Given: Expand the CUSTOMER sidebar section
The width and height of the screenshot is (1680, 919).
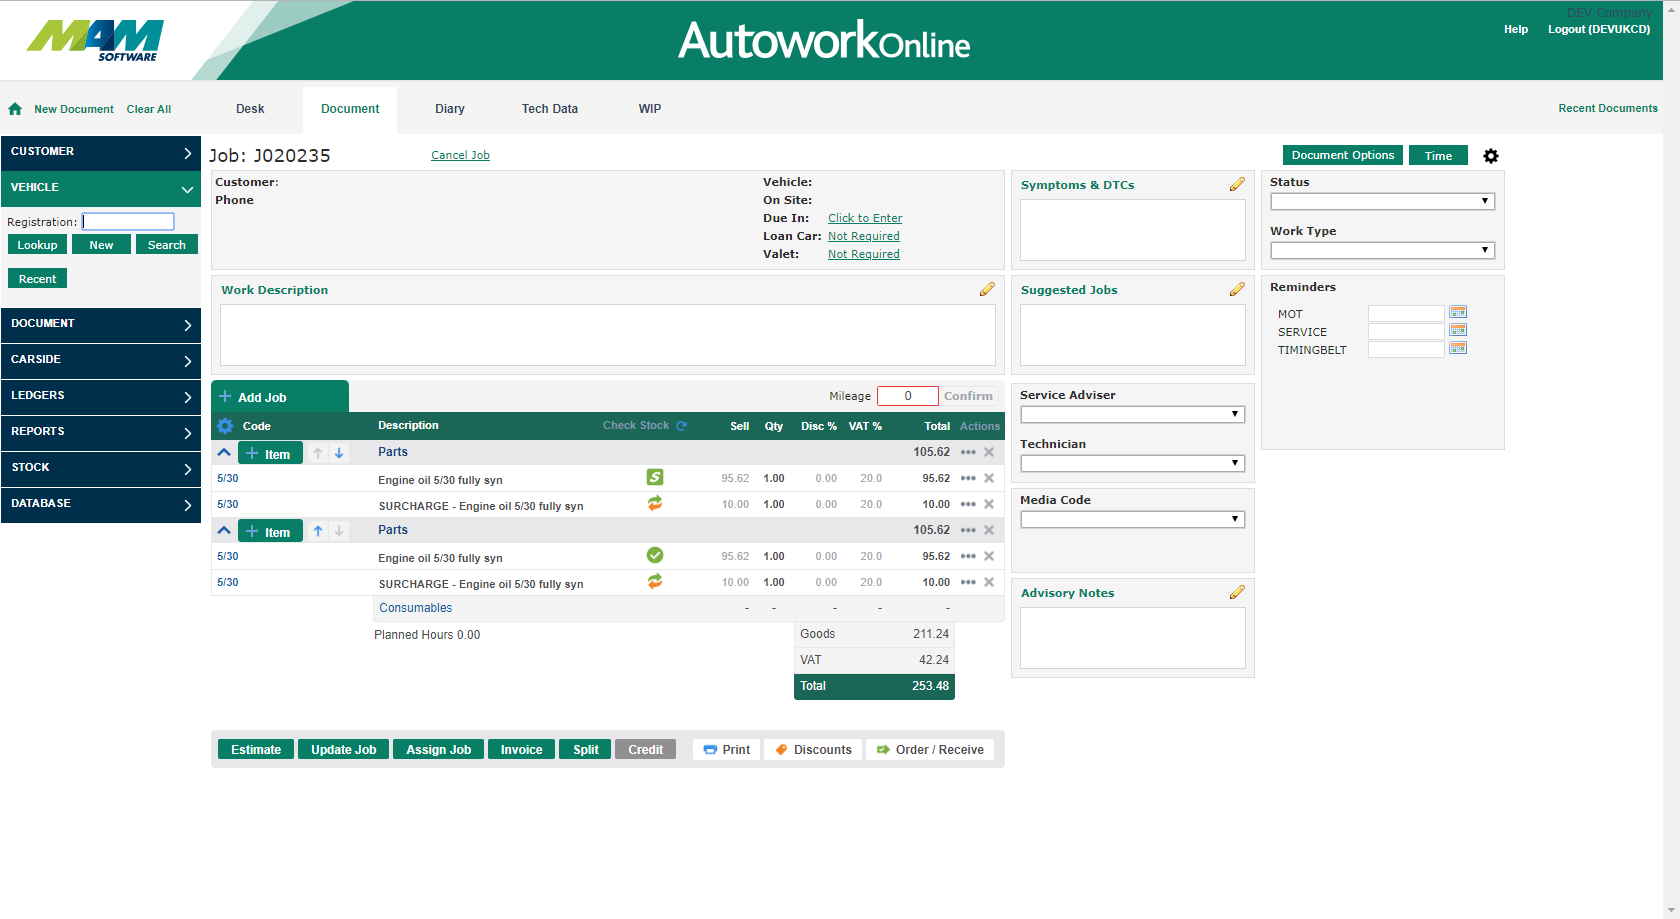Looking at the screenshot, I should click(100, 152).
